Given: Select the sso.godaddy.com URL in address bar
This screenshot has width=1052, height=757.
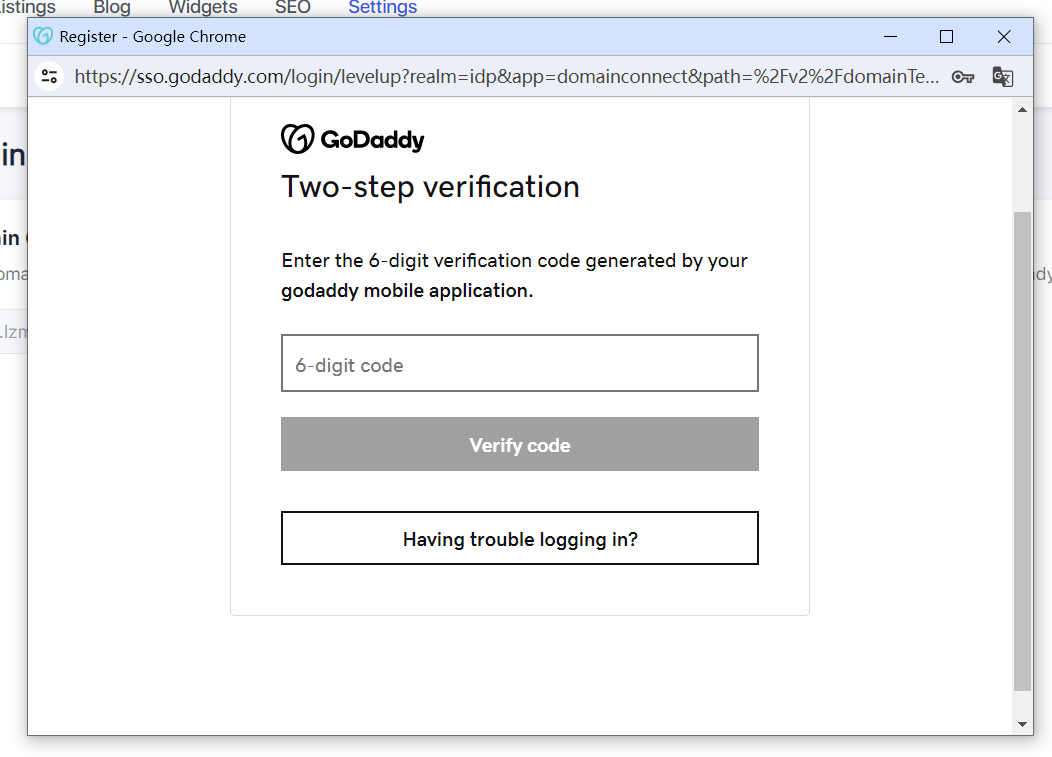Looking at the screenshot, I should [x=507, y=77].
